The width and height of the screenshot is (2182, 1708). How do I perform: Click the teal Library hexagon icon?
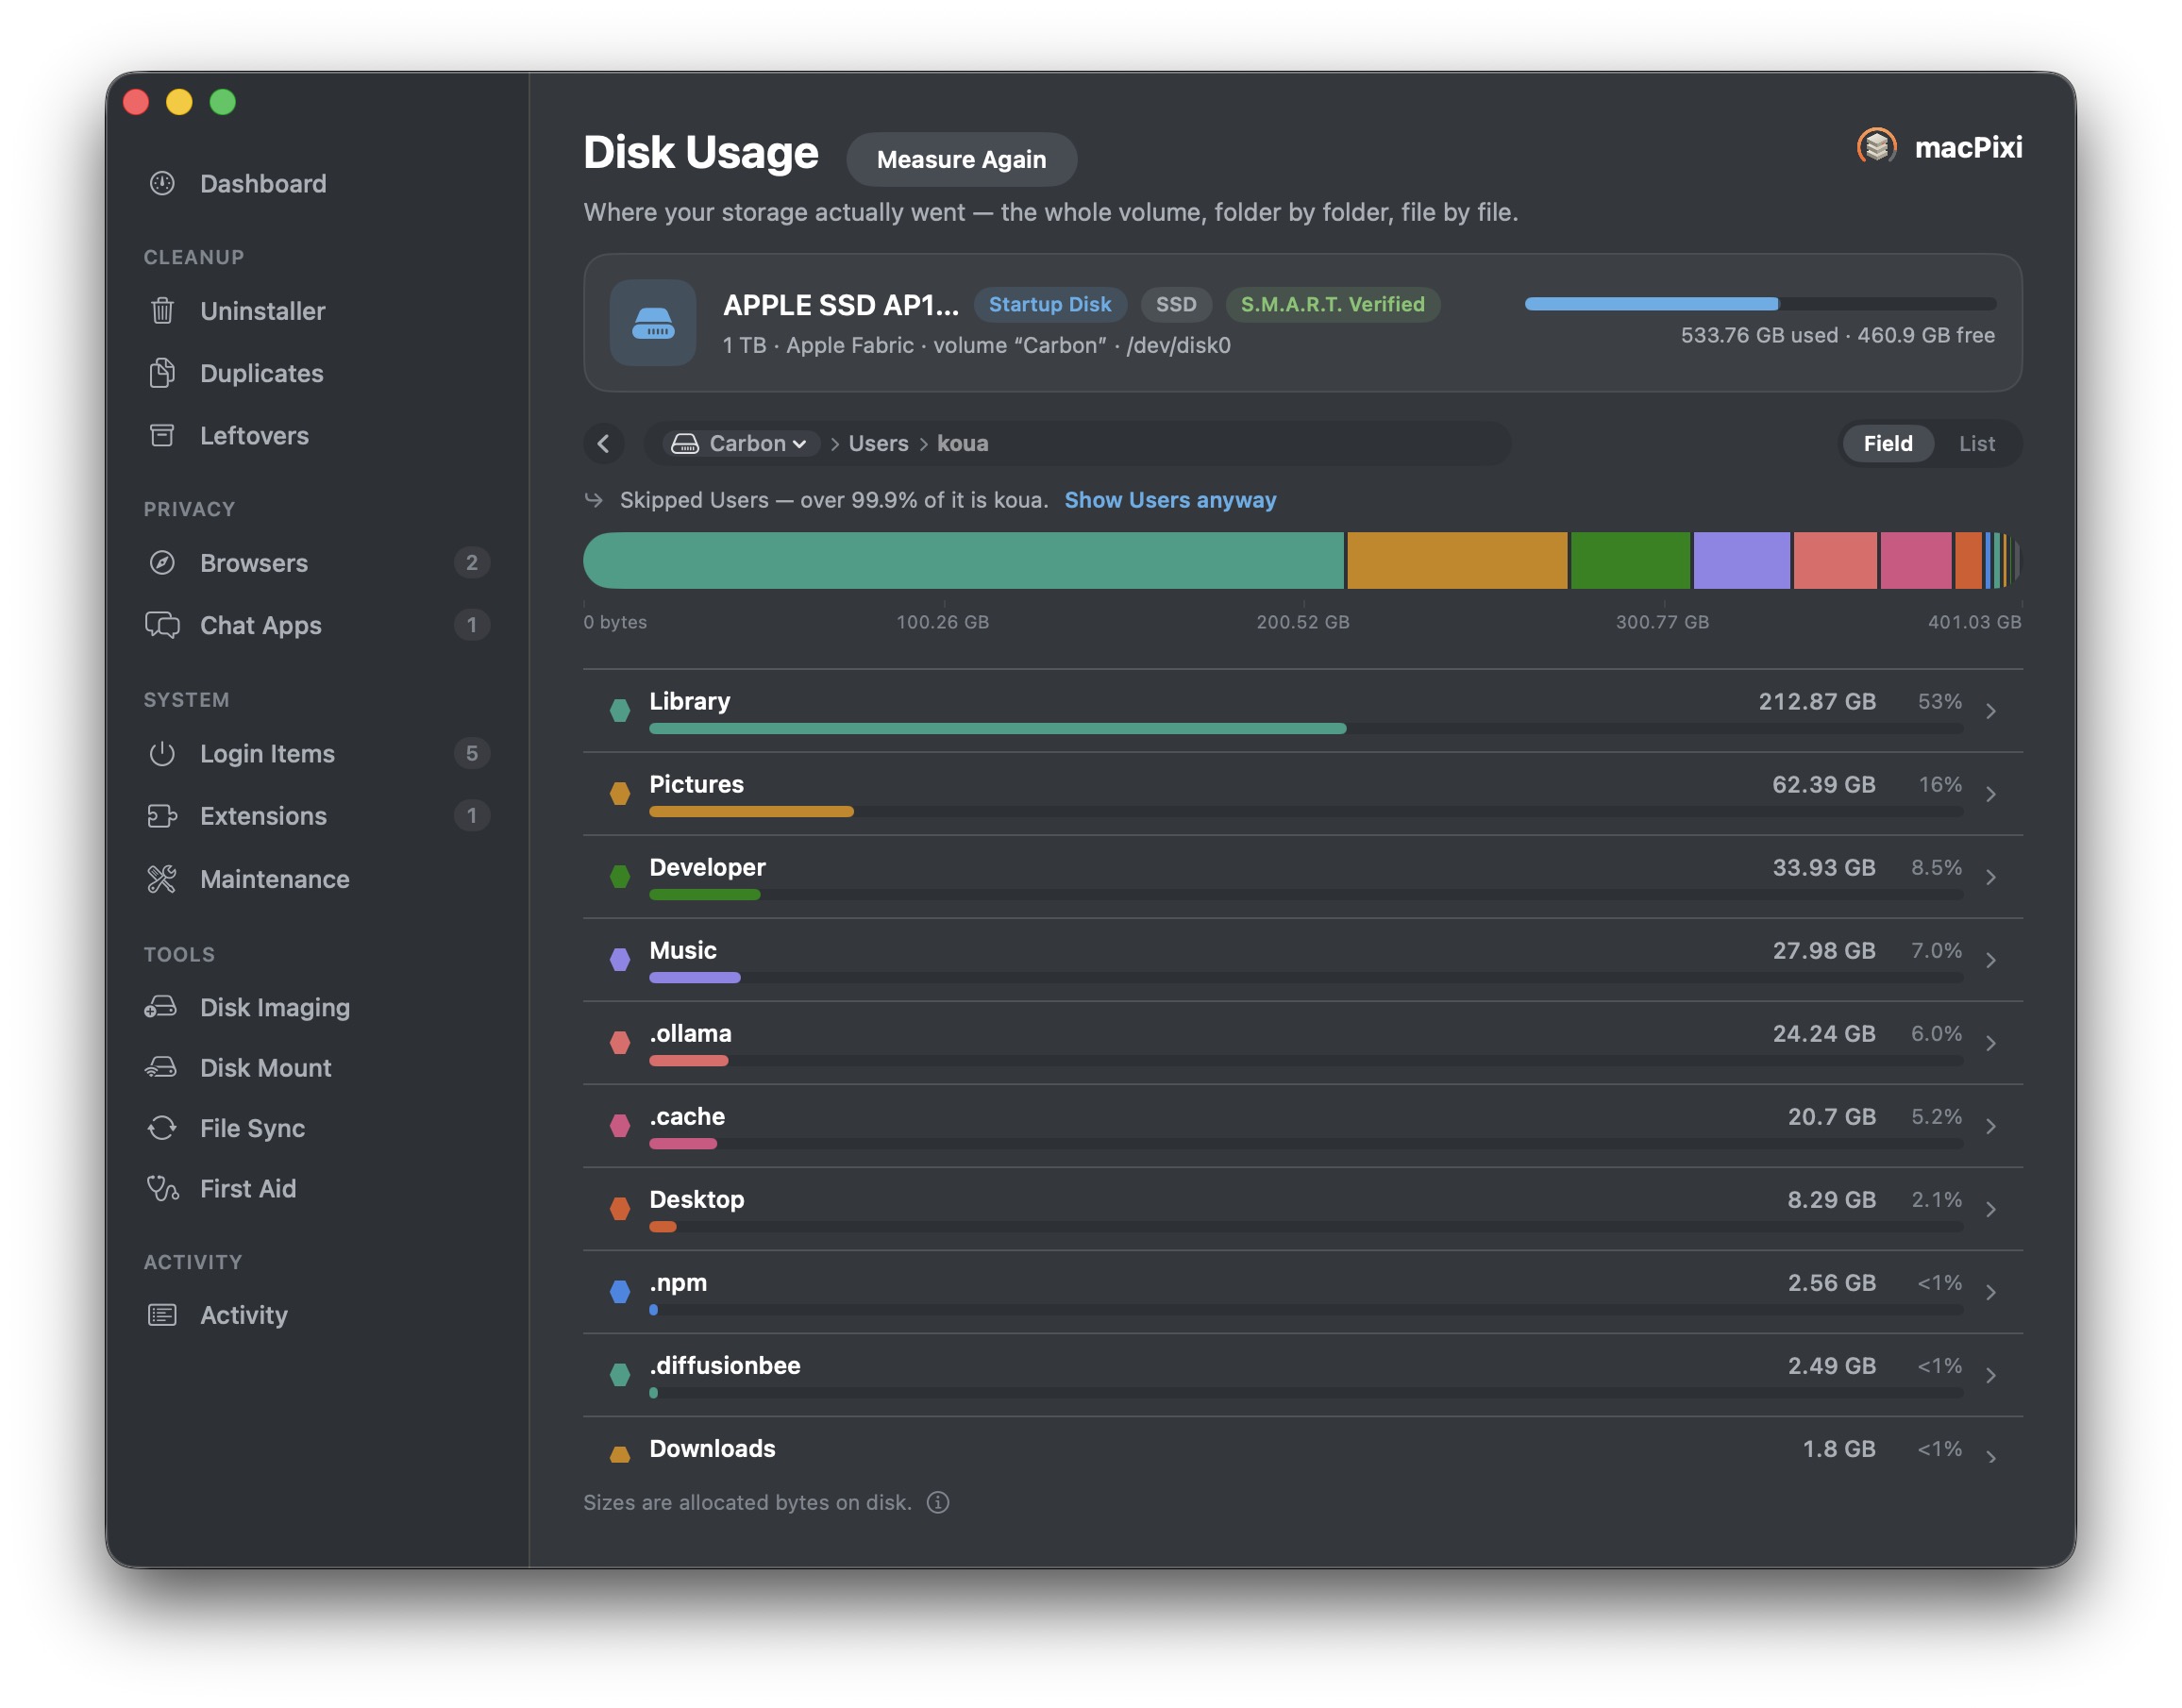click(620, 710)
